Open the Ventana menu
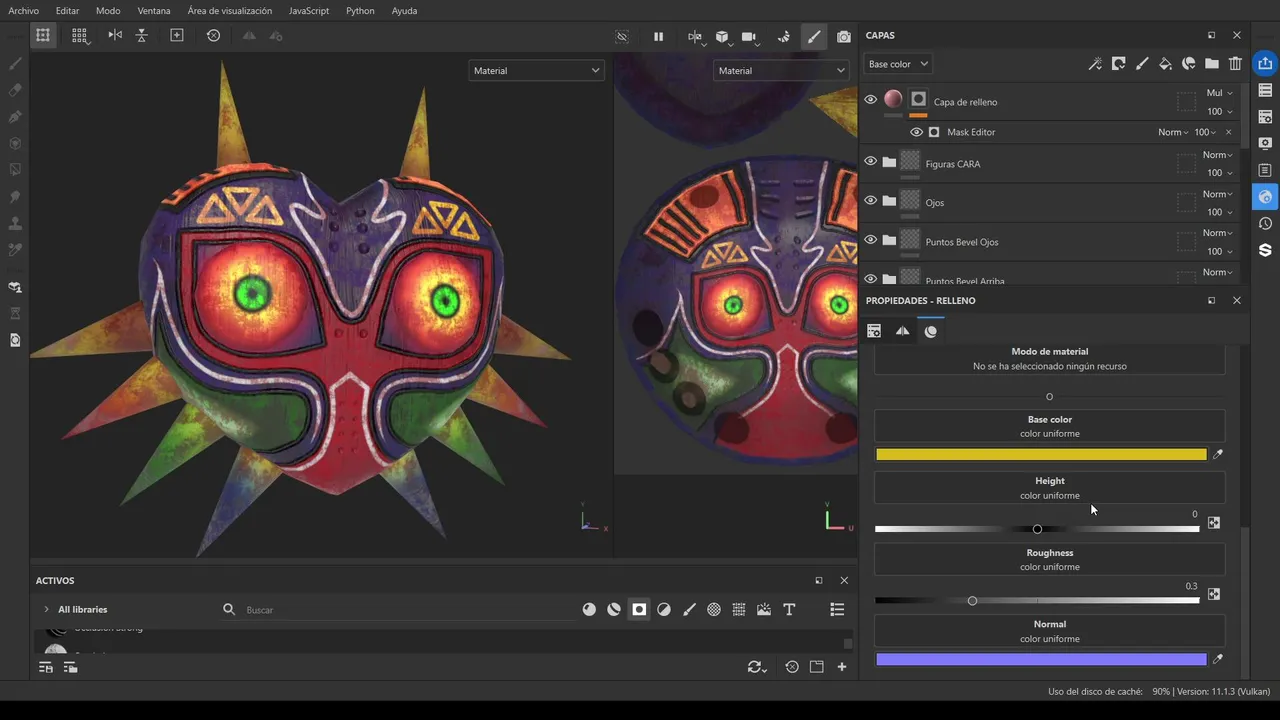This screenshot has height=720, width=1280. [154, 11]
